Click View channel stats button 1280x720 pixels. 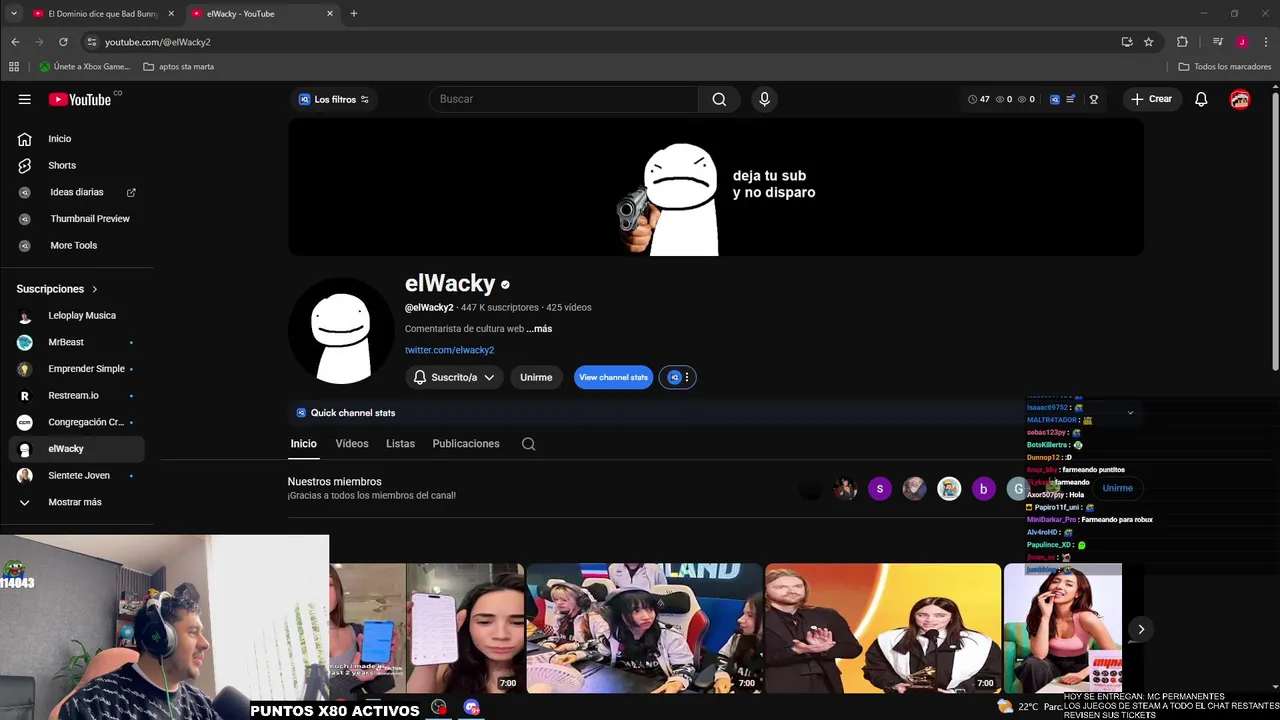(613, 377)
